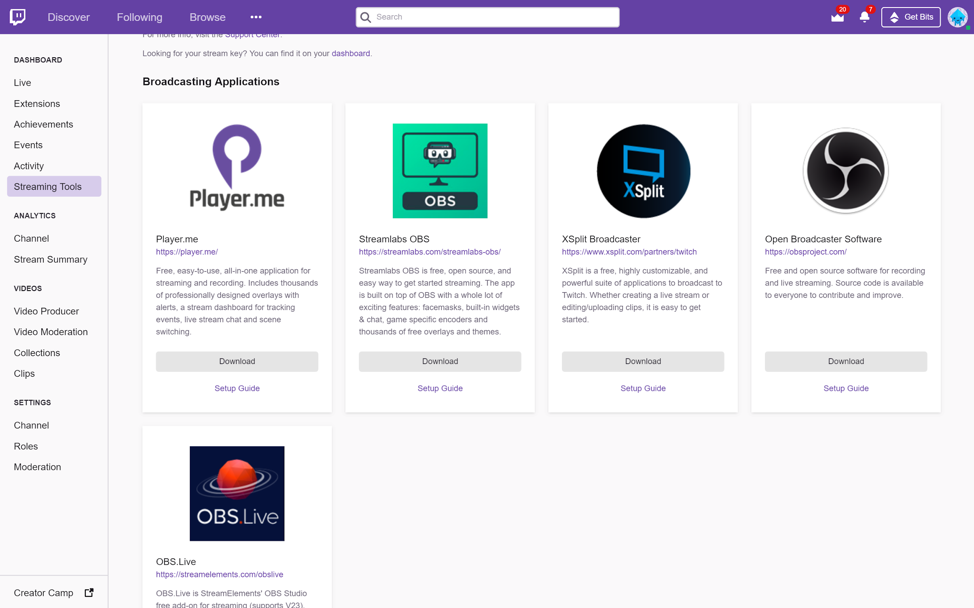974x608 pixels.
Task: Open the user avatar menu
Action: 957,17
